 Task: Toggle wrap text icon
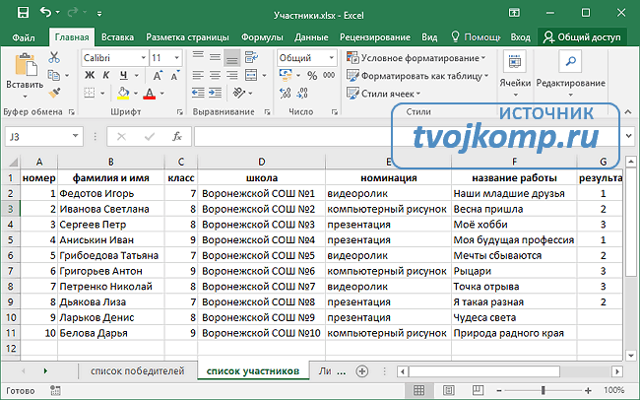[x=251, y=57]
